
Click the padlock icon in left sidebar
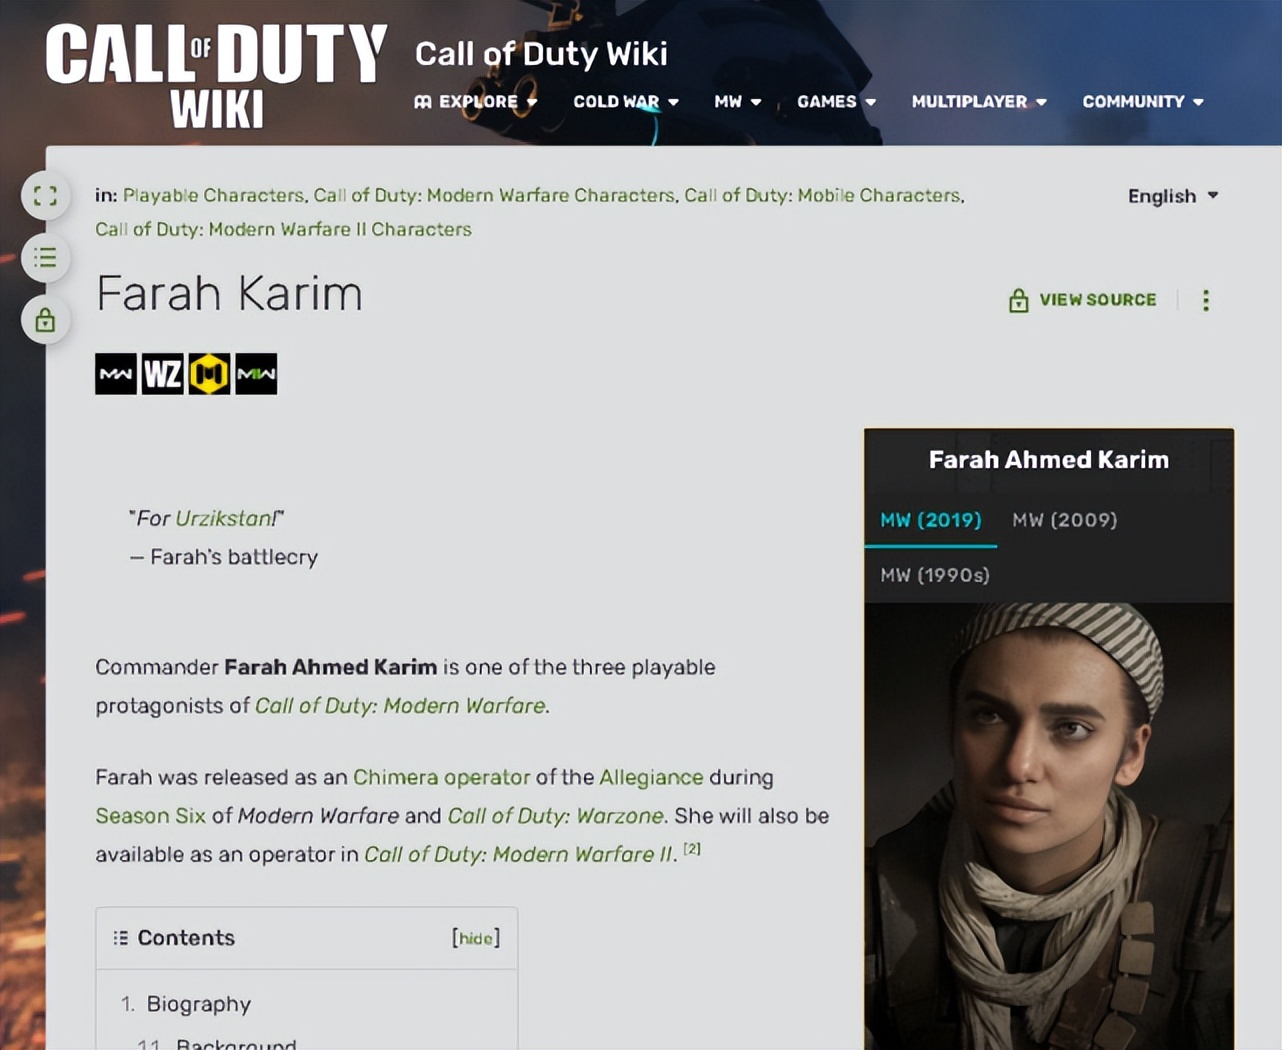[45, 320]
